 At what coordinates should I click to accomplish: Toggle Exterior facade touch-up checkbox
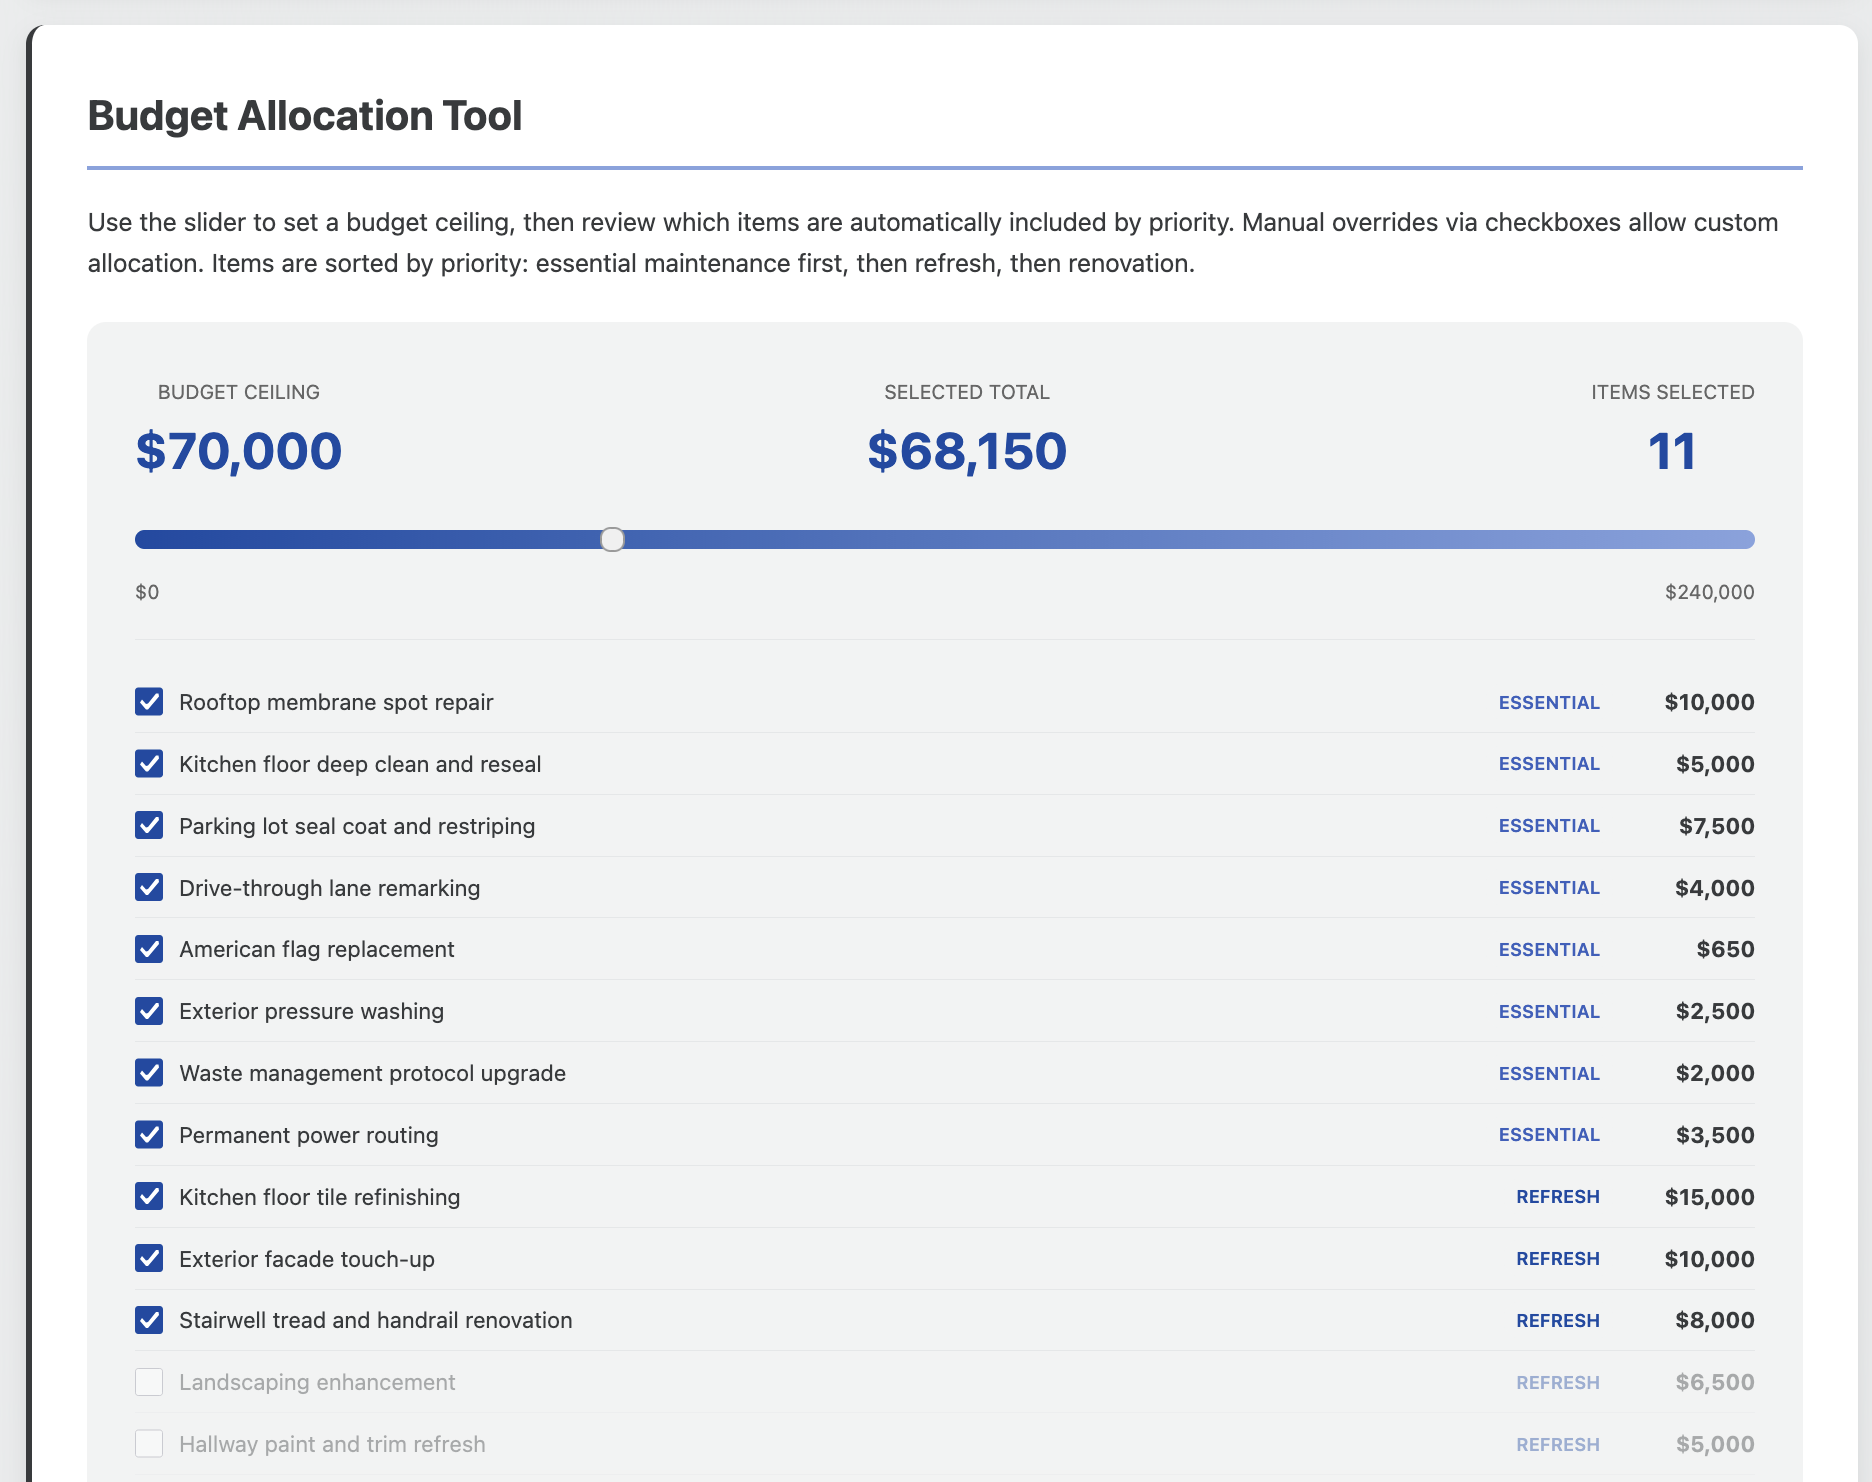tap(149, 1259)
